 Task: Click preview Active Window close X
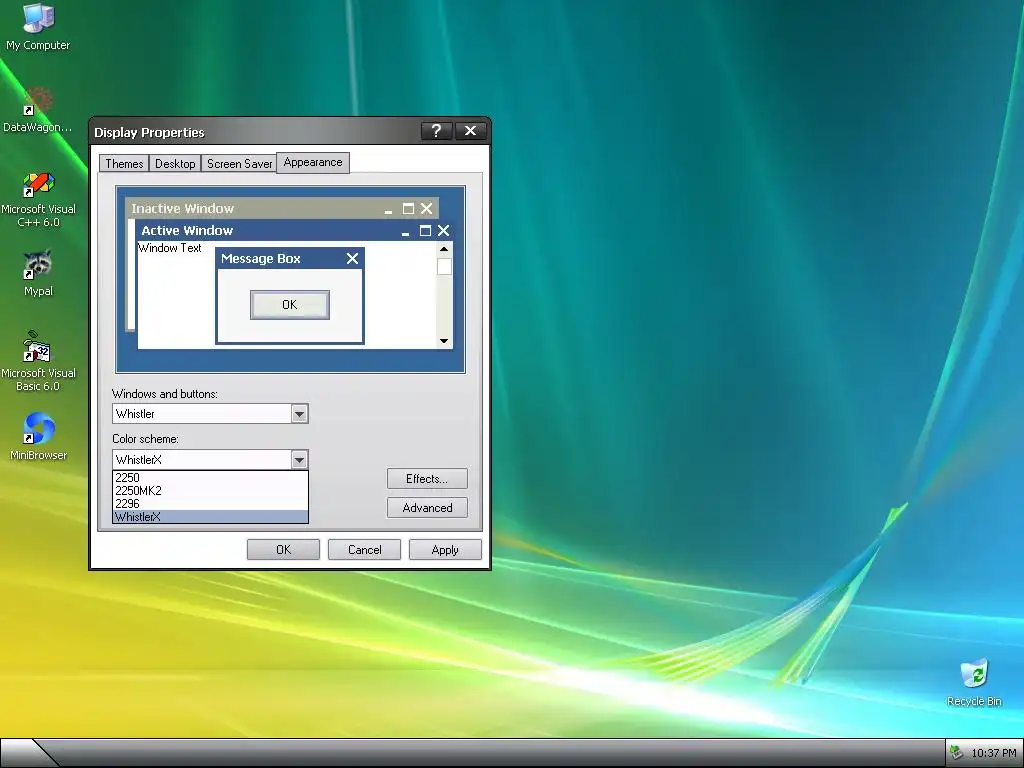(443, 231)
